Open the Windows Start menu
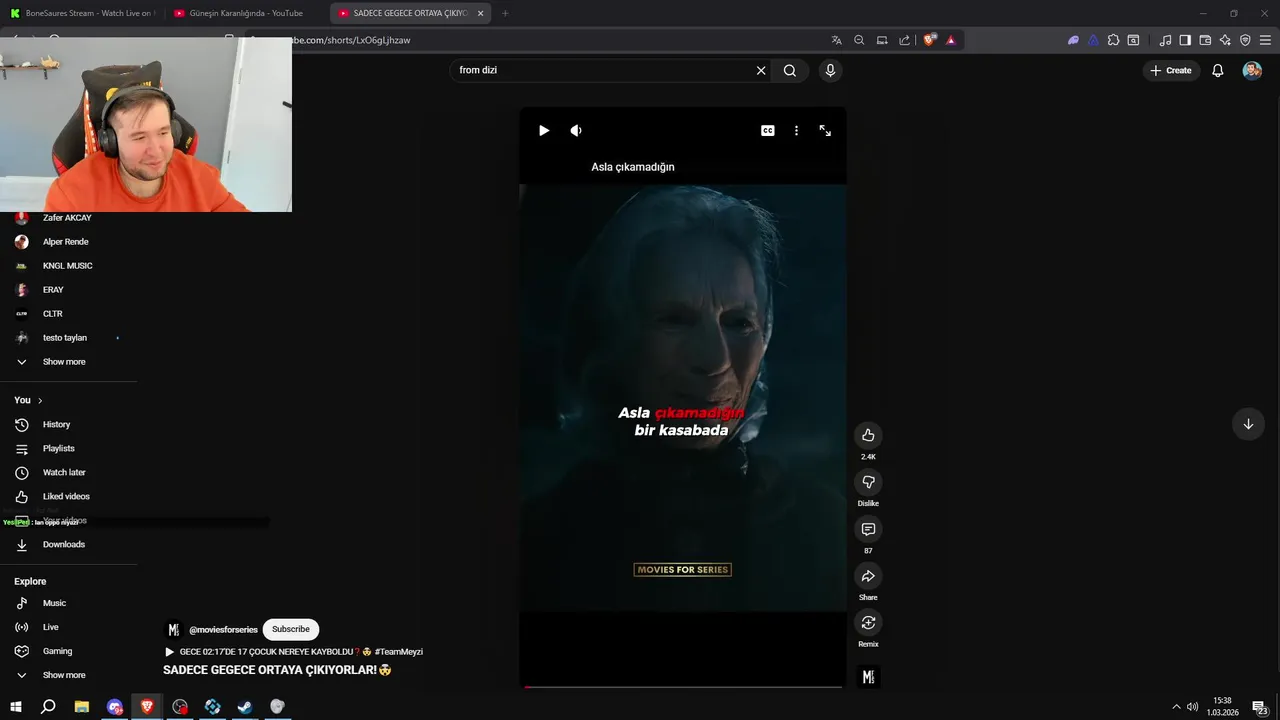 click(x=16, y=706)
